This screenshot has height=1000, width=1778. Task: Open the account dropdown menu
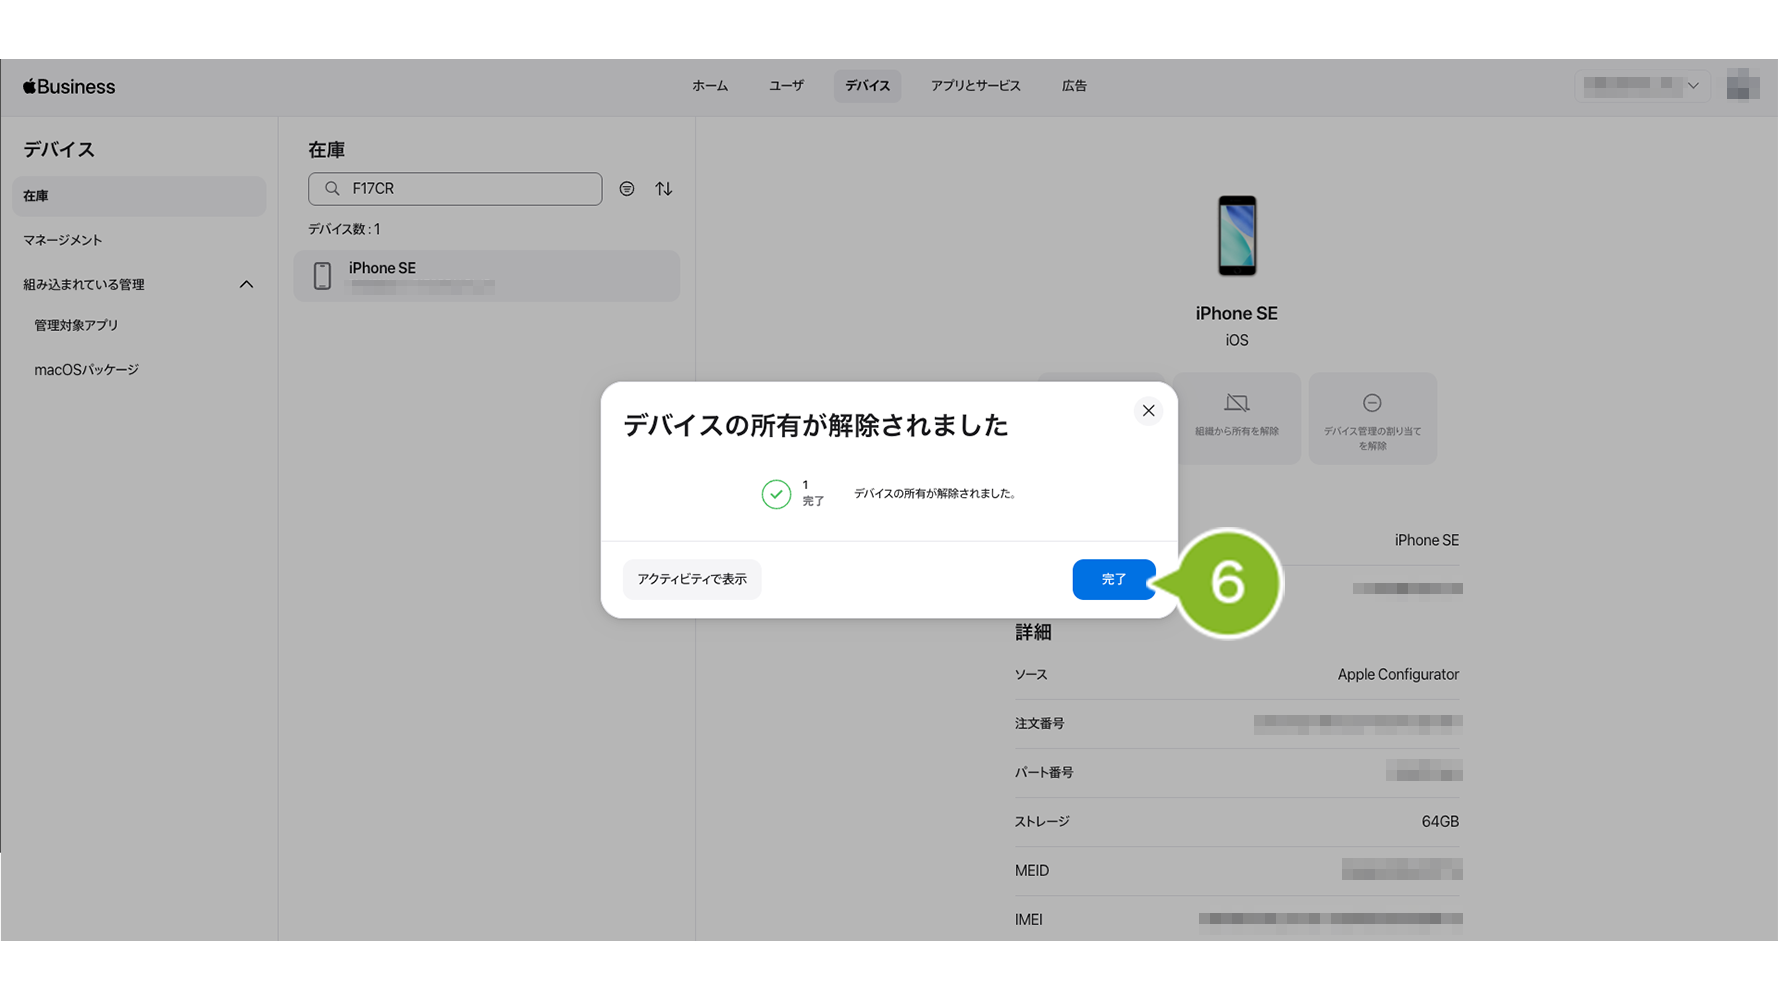tap(1642, 86)
